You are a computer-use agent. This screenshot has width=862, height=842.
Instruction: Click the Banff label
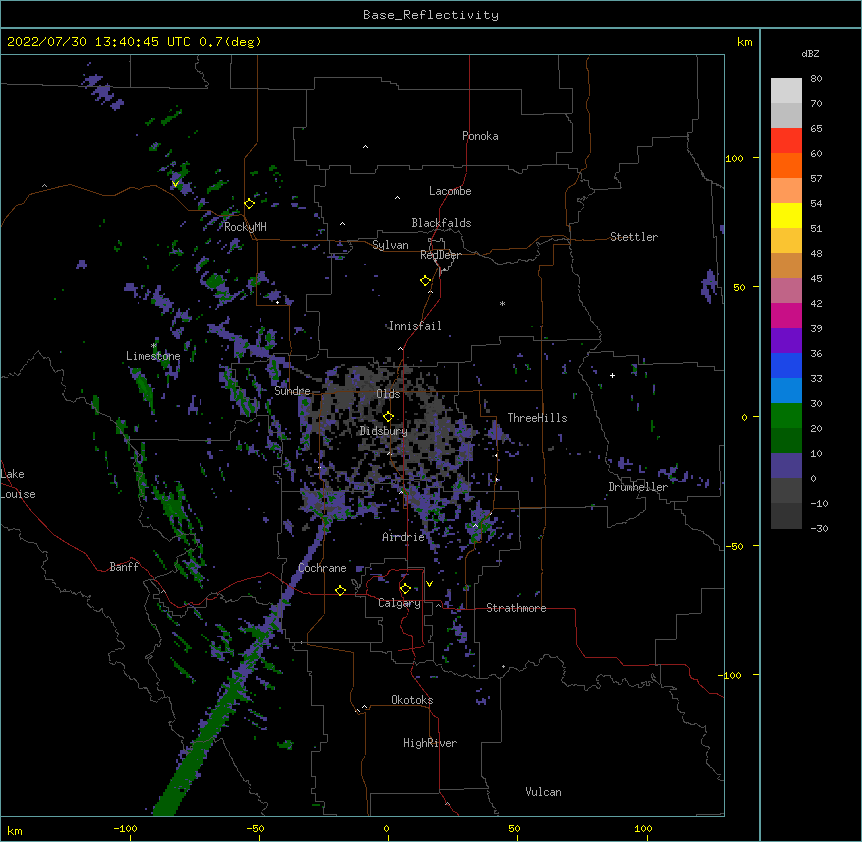[124, 567]
